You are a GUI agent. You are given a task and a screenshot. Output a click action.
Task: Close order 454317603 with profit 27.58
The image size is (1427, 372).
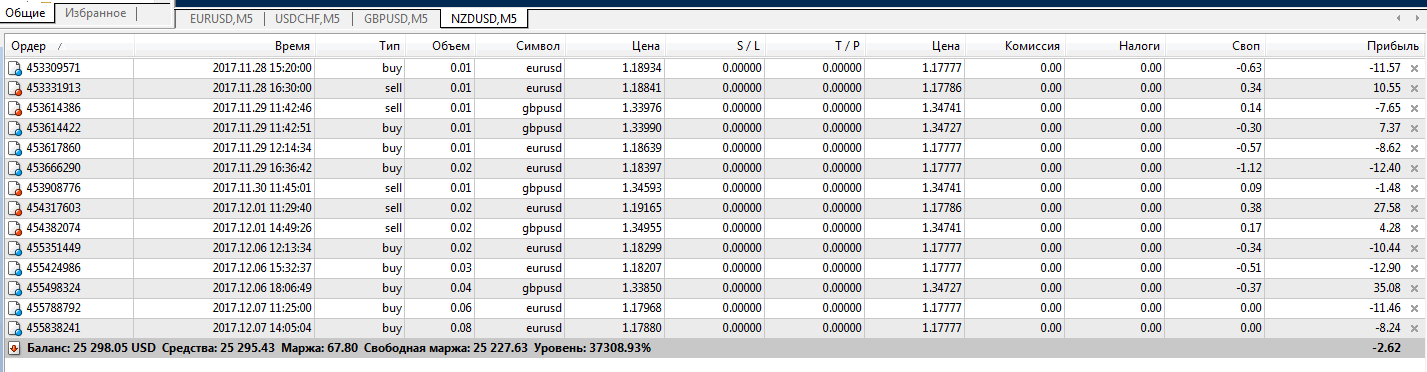(x=1414, y=208)
